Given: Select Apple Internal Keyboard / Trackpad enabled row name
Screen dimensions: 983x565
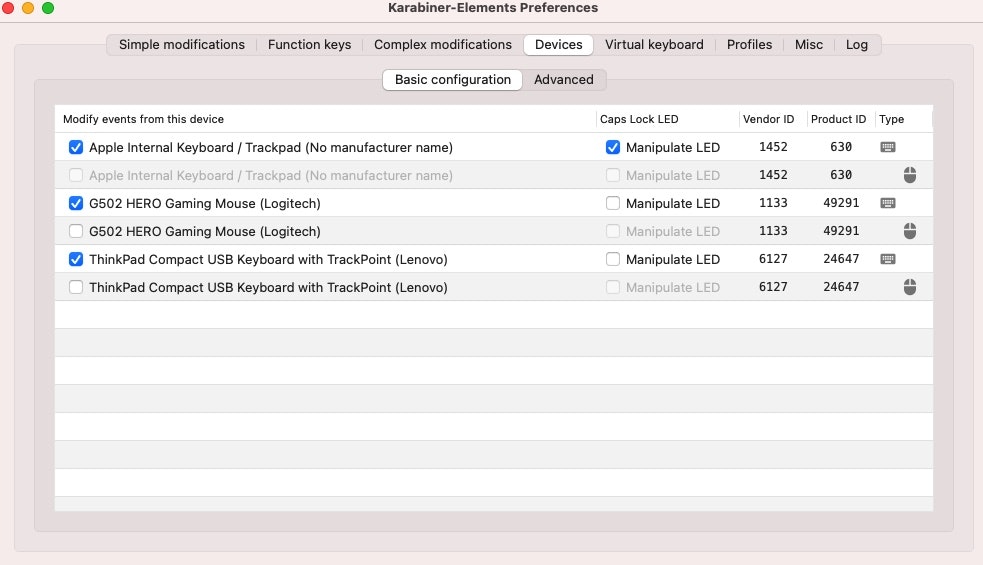Looking at the screenshot, I should [271, 147].
